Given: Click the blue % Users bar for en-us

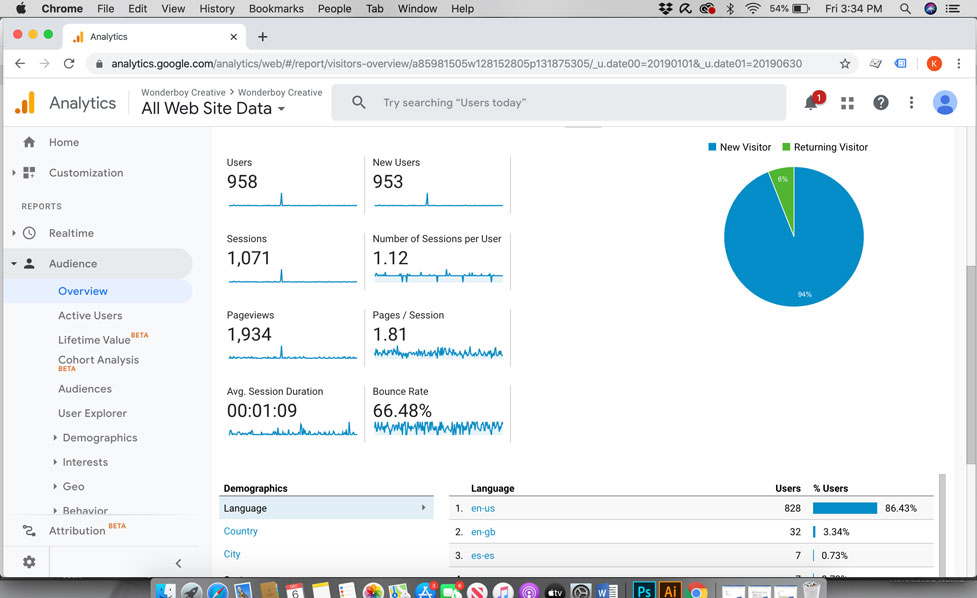Looking at the screenshot, I should coord(845,508).
